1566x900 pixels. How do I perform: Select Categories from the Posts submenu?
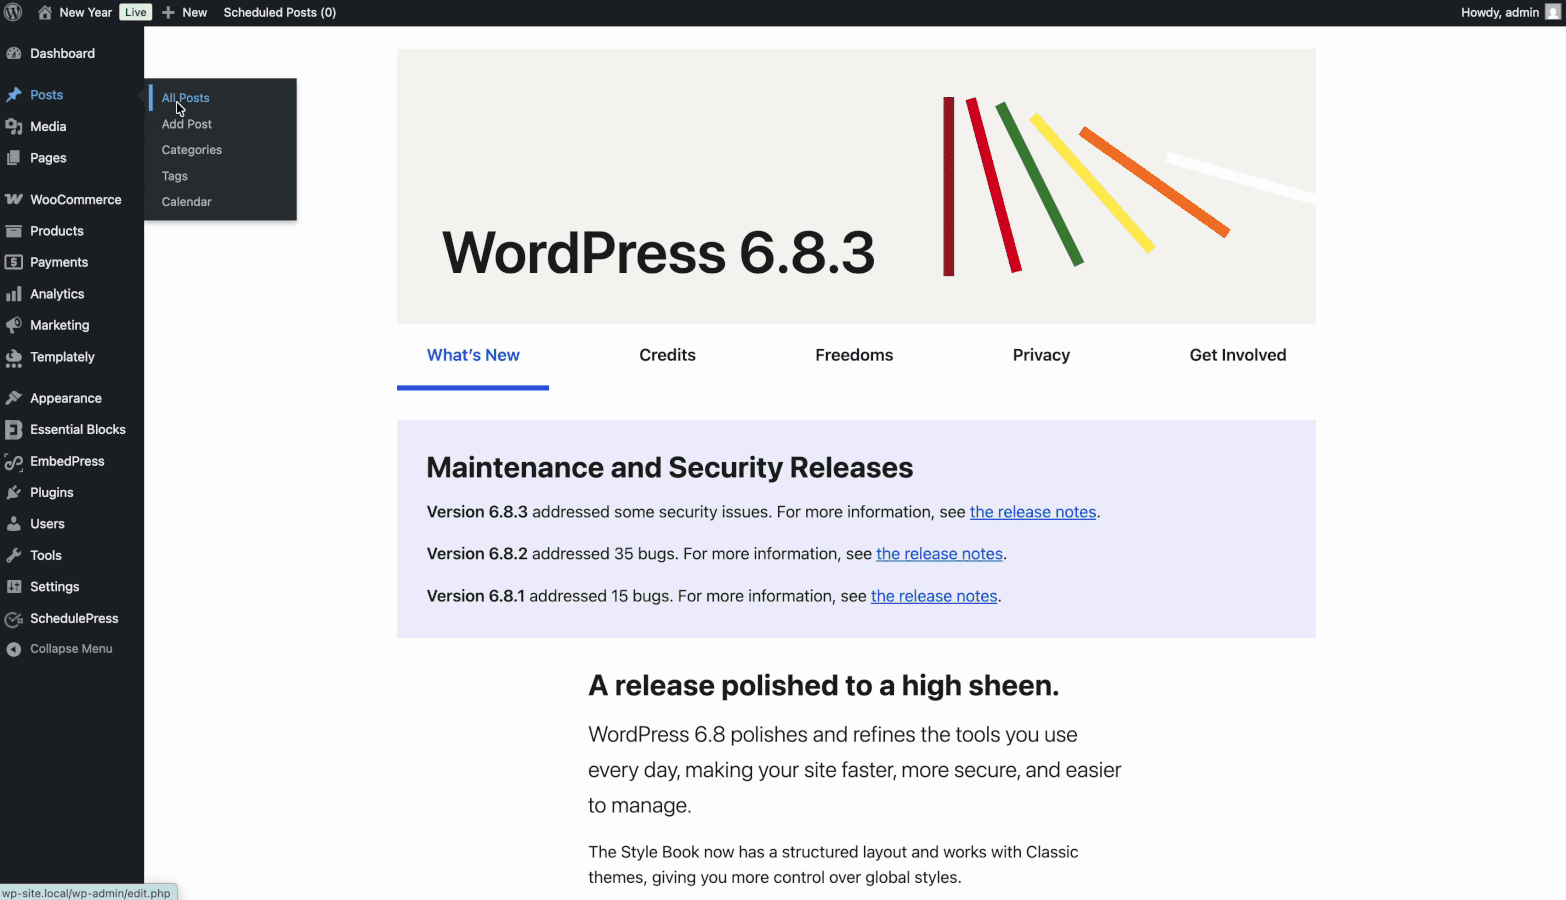pos(191,149)
